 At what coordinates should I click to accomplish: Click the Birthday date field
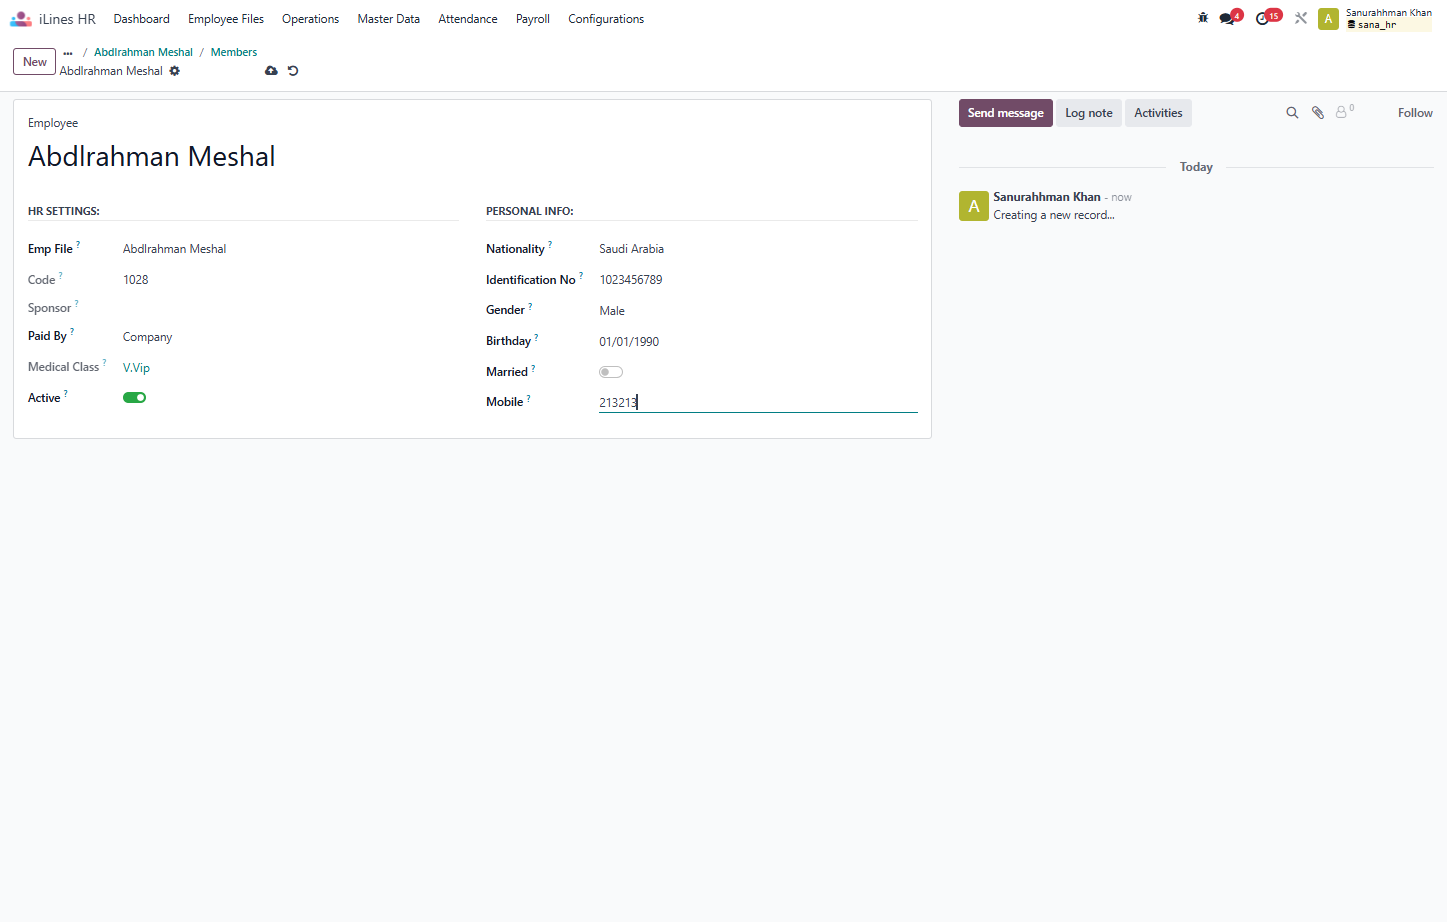(758, 342)
